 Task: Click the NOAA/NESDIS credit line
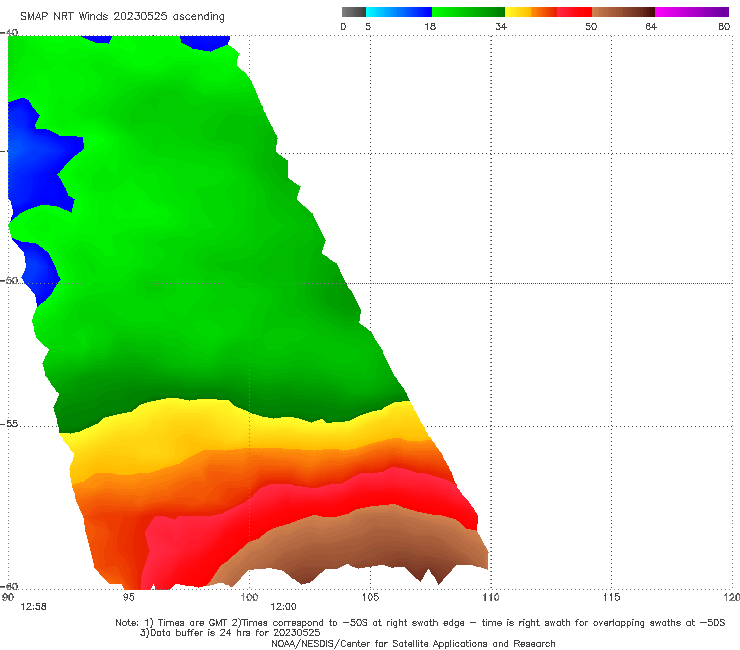tap(413, 643)
